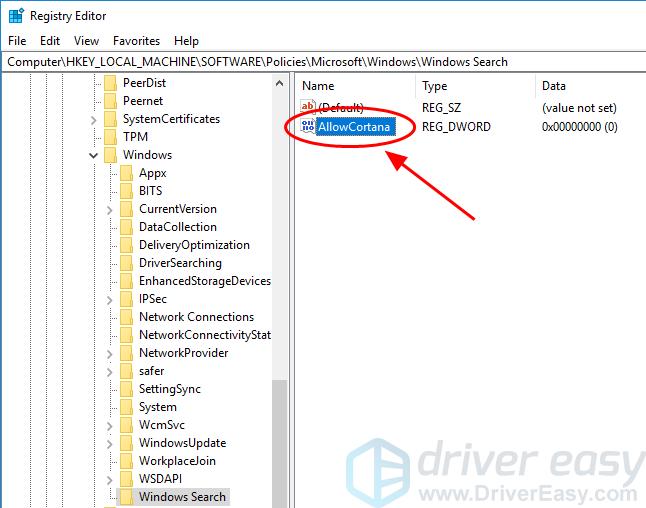Screen dimensions: 646x508
Task: Expand the WcmSvc key
Action: pyautogui.click(x=110, y=426)
